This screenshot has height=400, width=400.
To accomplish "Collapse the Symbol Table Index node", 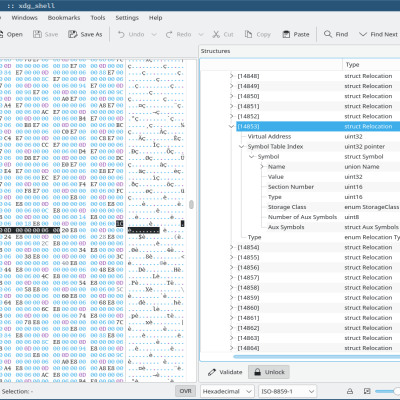I will pos(241,147).
